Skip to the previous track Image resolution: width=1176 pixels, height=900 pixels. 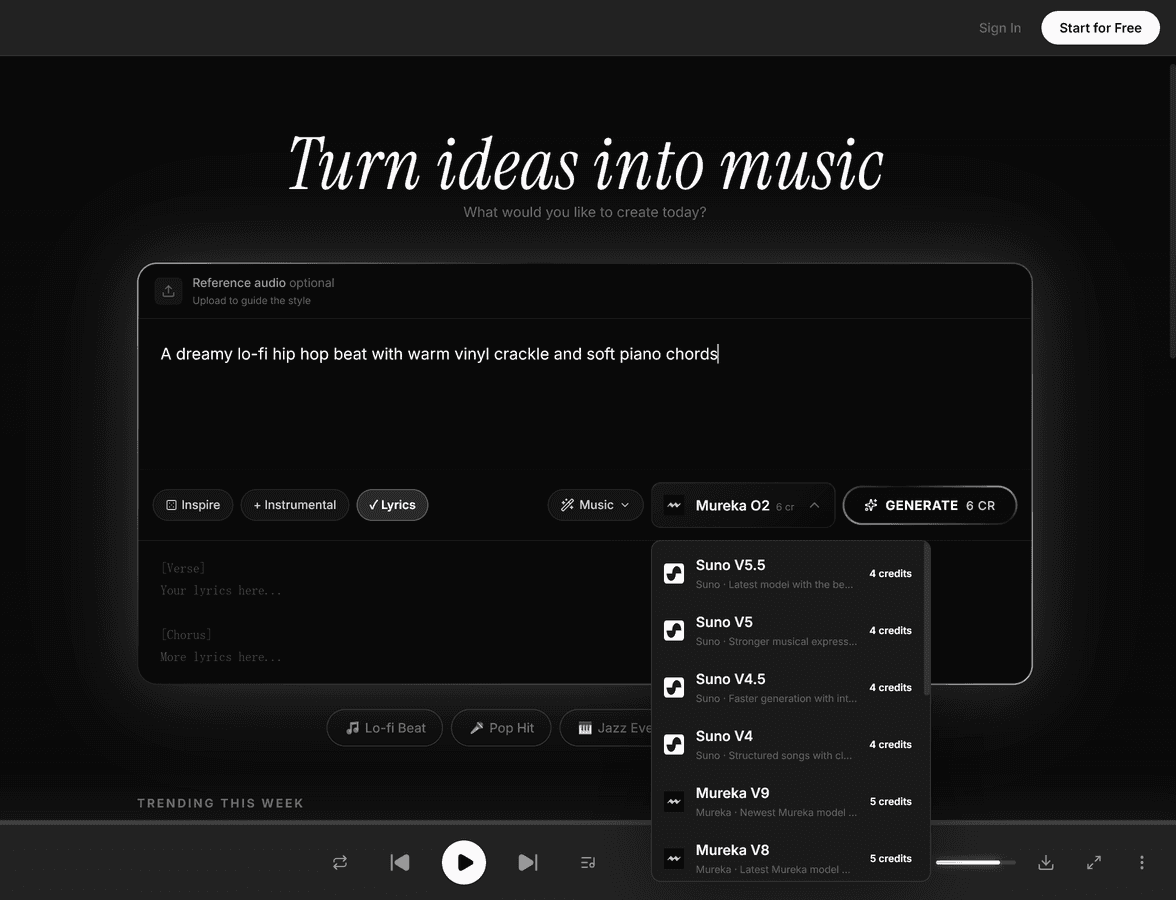click(x=400, y=862)
